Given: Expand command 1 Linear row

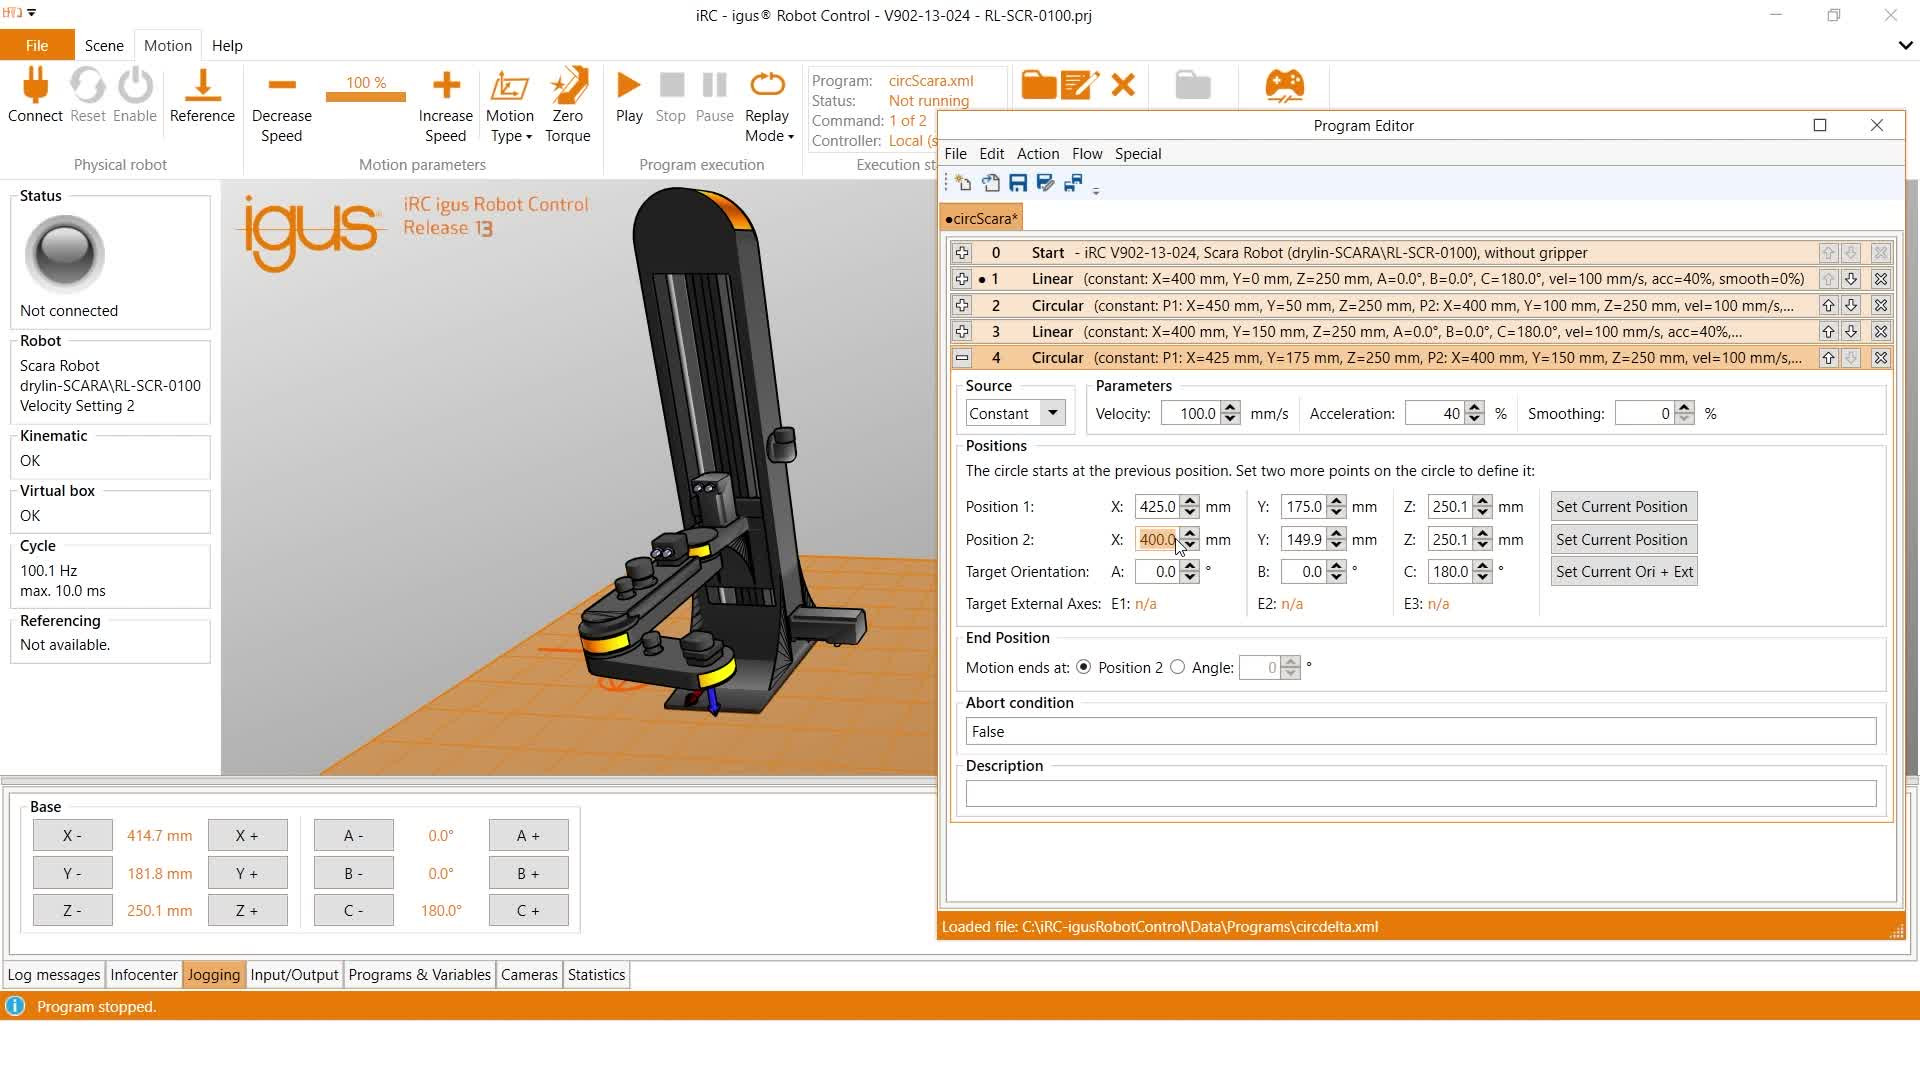Looking at the screenshot, I should [962, 279].
